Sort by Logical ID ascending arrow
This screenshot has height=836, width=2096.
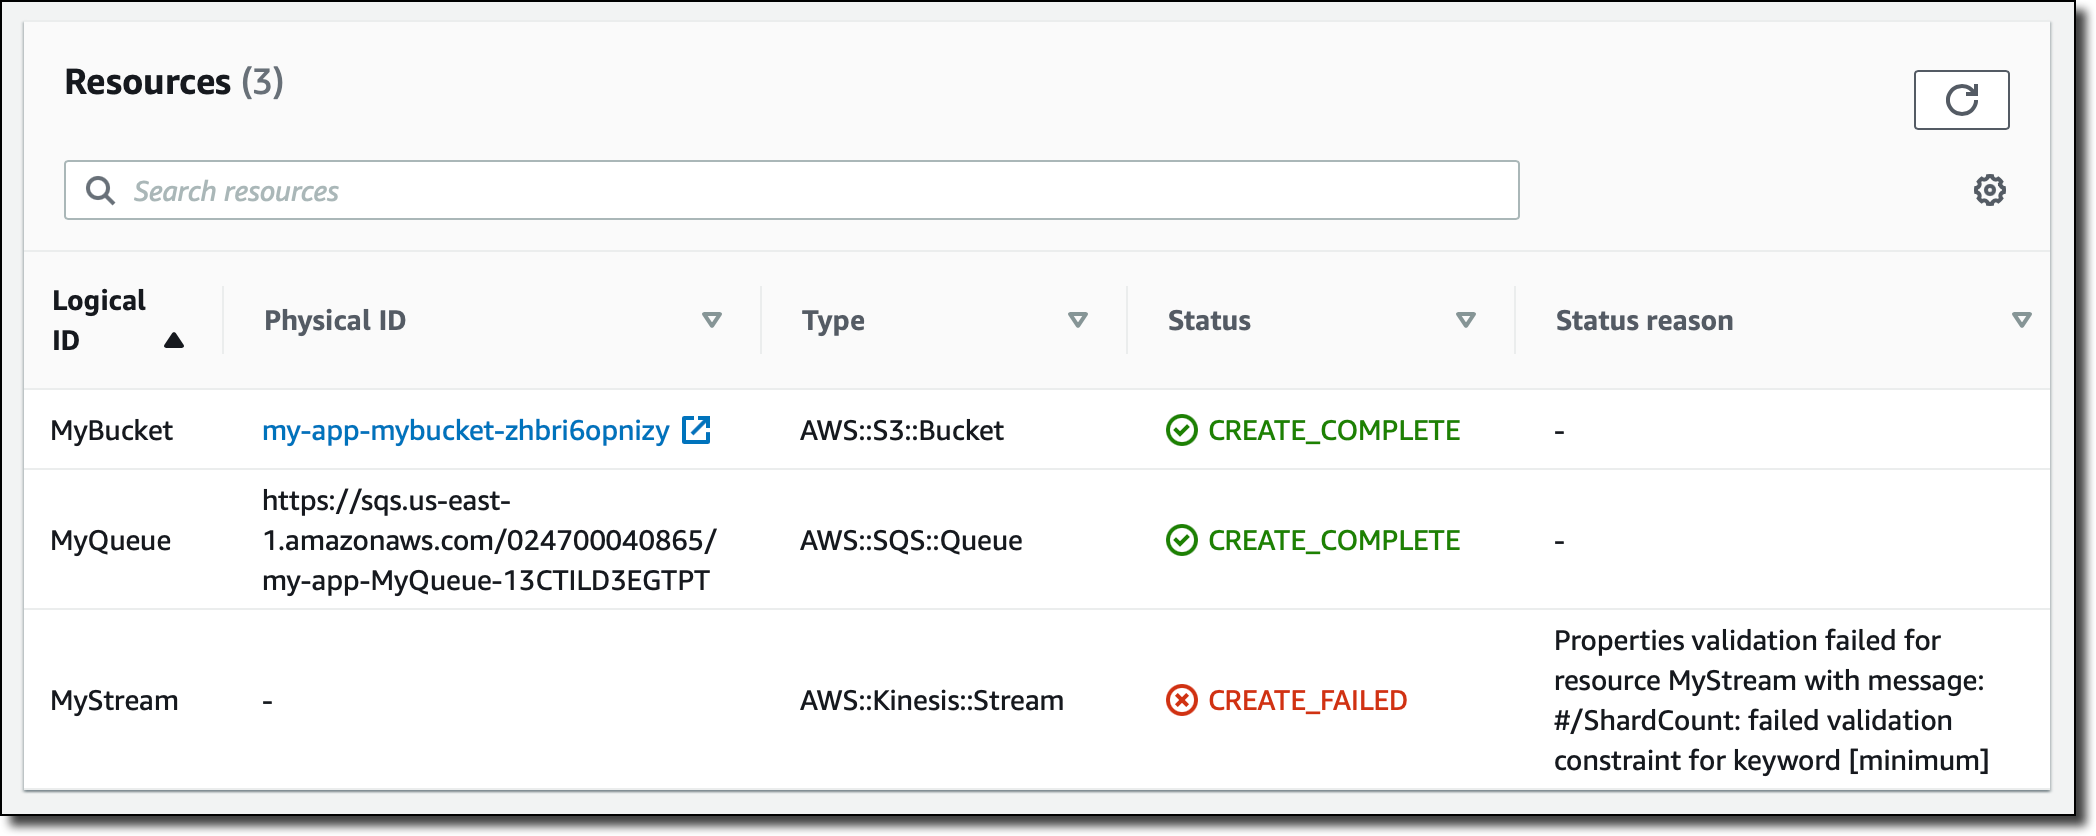pos(174,340)
